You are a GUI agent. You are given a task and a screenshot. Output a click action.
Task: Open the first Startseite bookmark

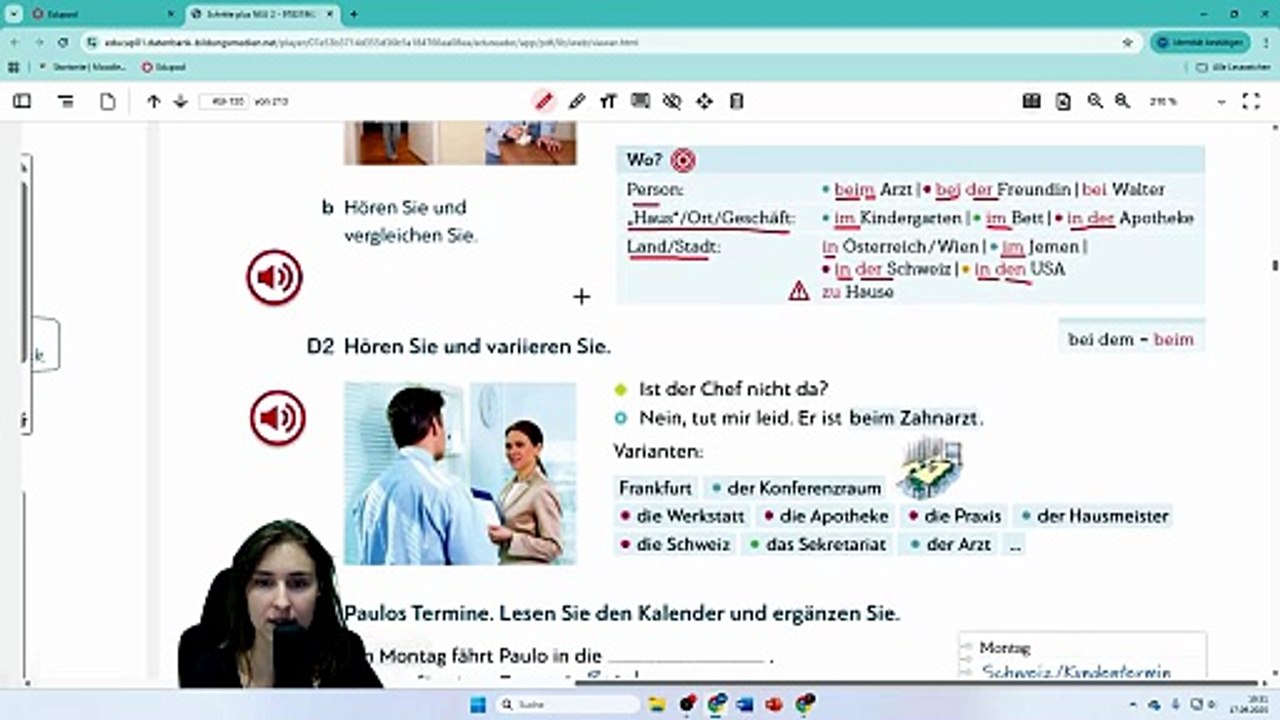pos(81,67)
